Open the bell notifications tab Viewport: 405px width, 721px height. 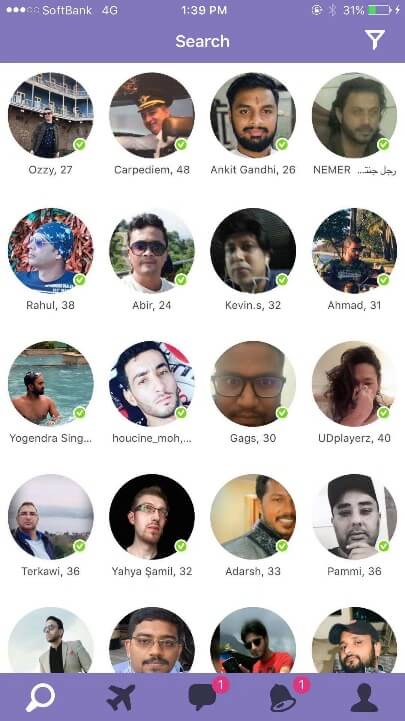pyautogui.click(x=283, y=698)
